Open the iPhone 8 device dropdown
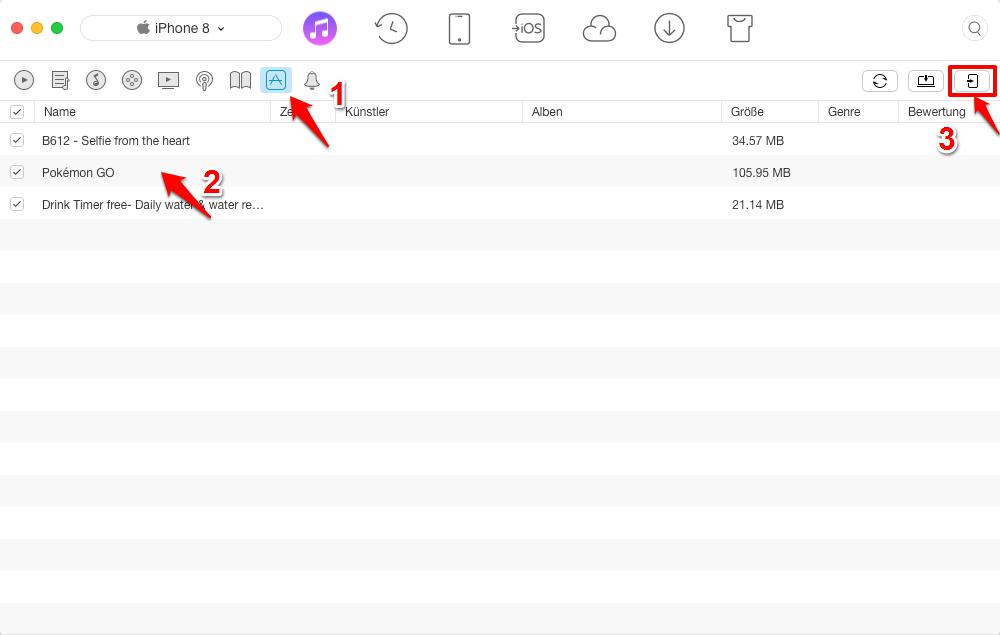Image resolution: width=1000 pixels, height=635 pixels. (180, 28)
